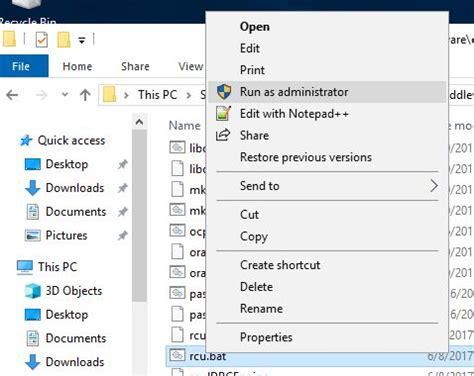Go up one folder level arrow
The image size is (474, 376).
pos(85,95)
